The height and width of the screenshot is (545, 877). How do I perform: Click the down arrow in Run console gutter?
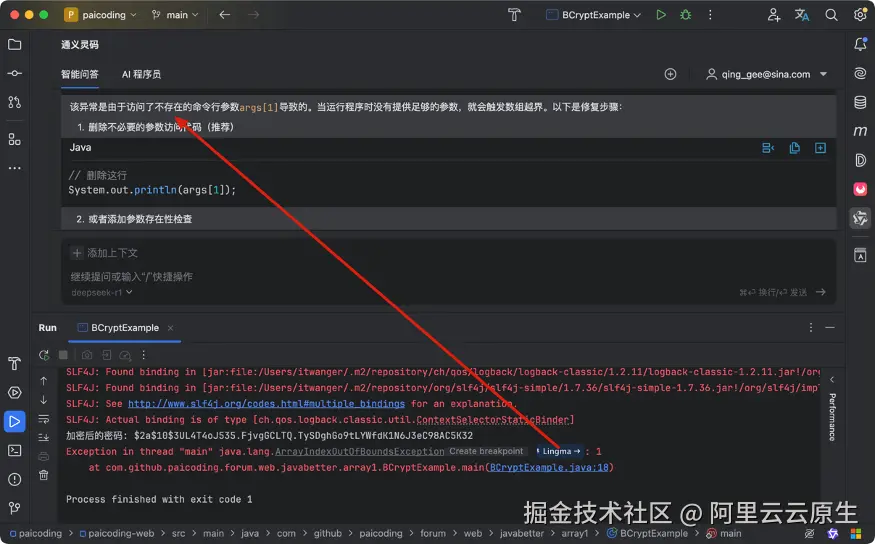(44, 400)
